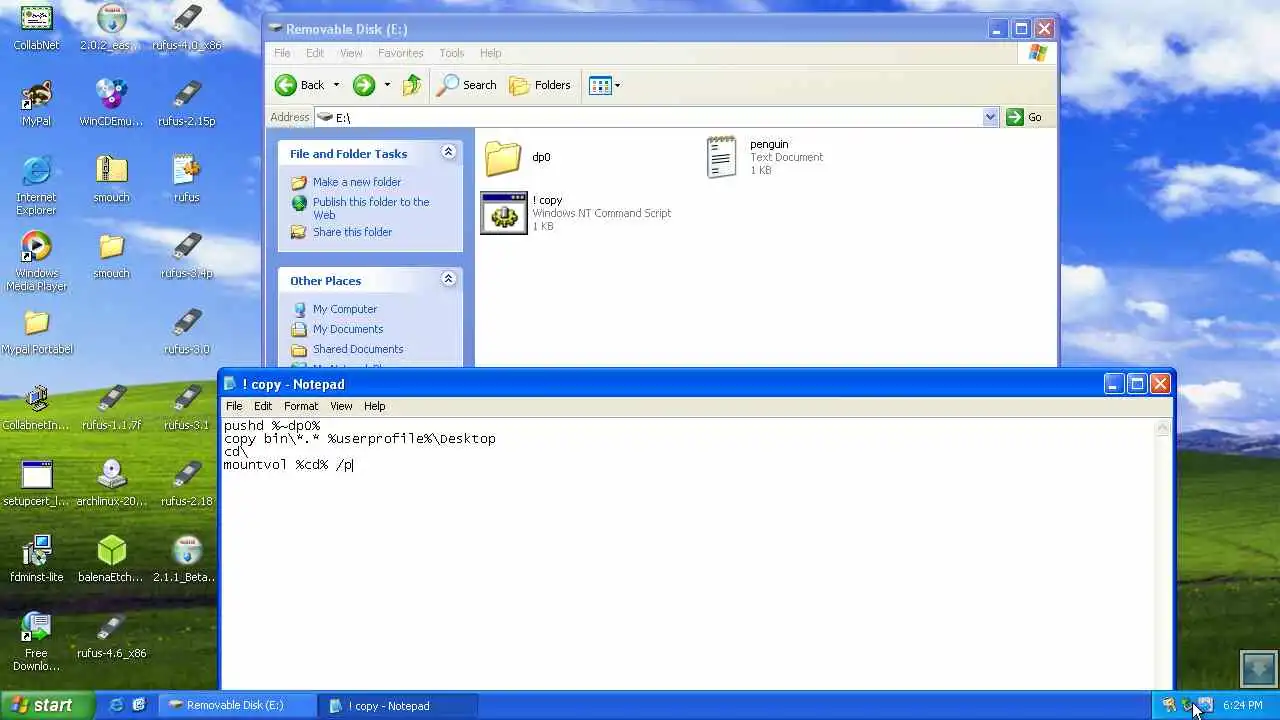Open Explorer's Tools menu

point(452,53)
